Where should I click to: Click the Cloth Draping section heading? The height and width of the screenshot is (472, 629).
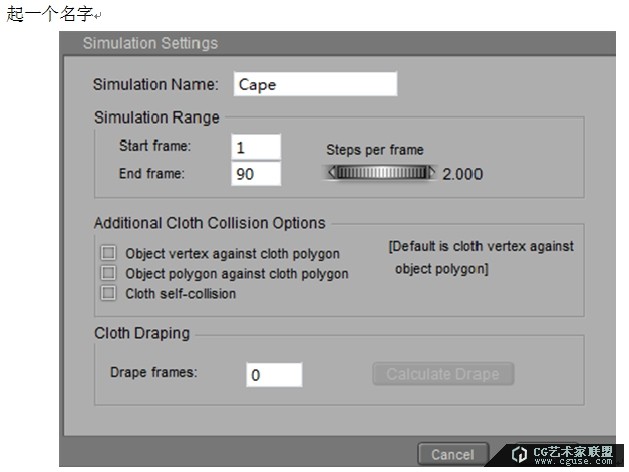pos(141,333)
